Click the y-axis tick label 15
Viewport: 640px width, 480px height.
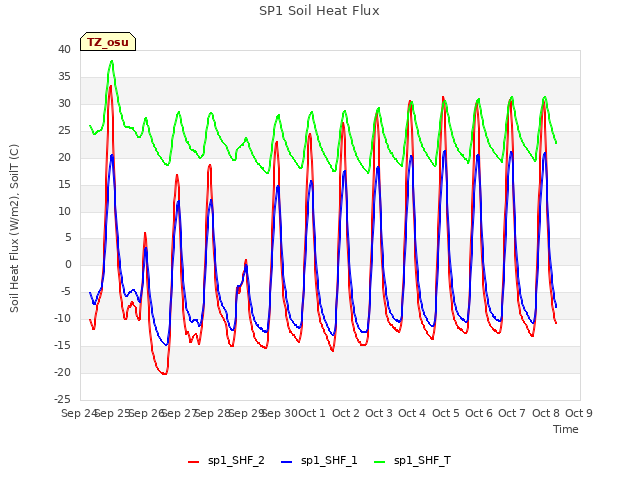(x=64, y=184)
